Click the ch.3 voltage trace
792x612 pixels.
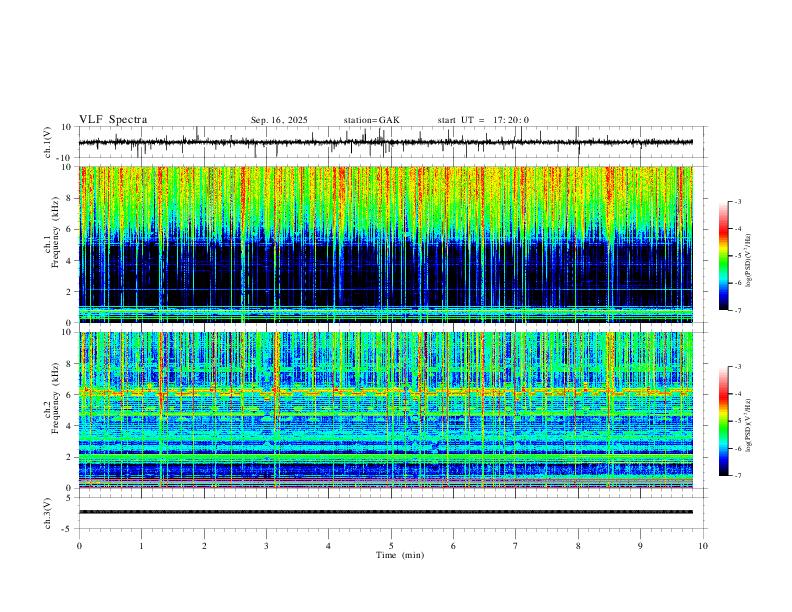tap(386, 512)
